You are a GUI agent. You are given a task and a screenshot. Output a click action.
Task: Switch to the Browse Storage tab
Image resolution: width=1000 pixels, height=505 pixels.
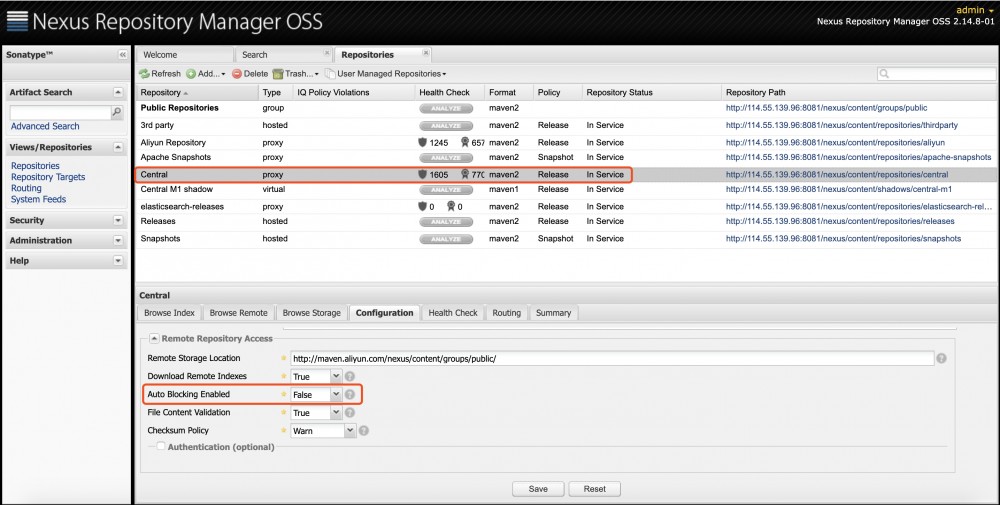tap(311, 313)
